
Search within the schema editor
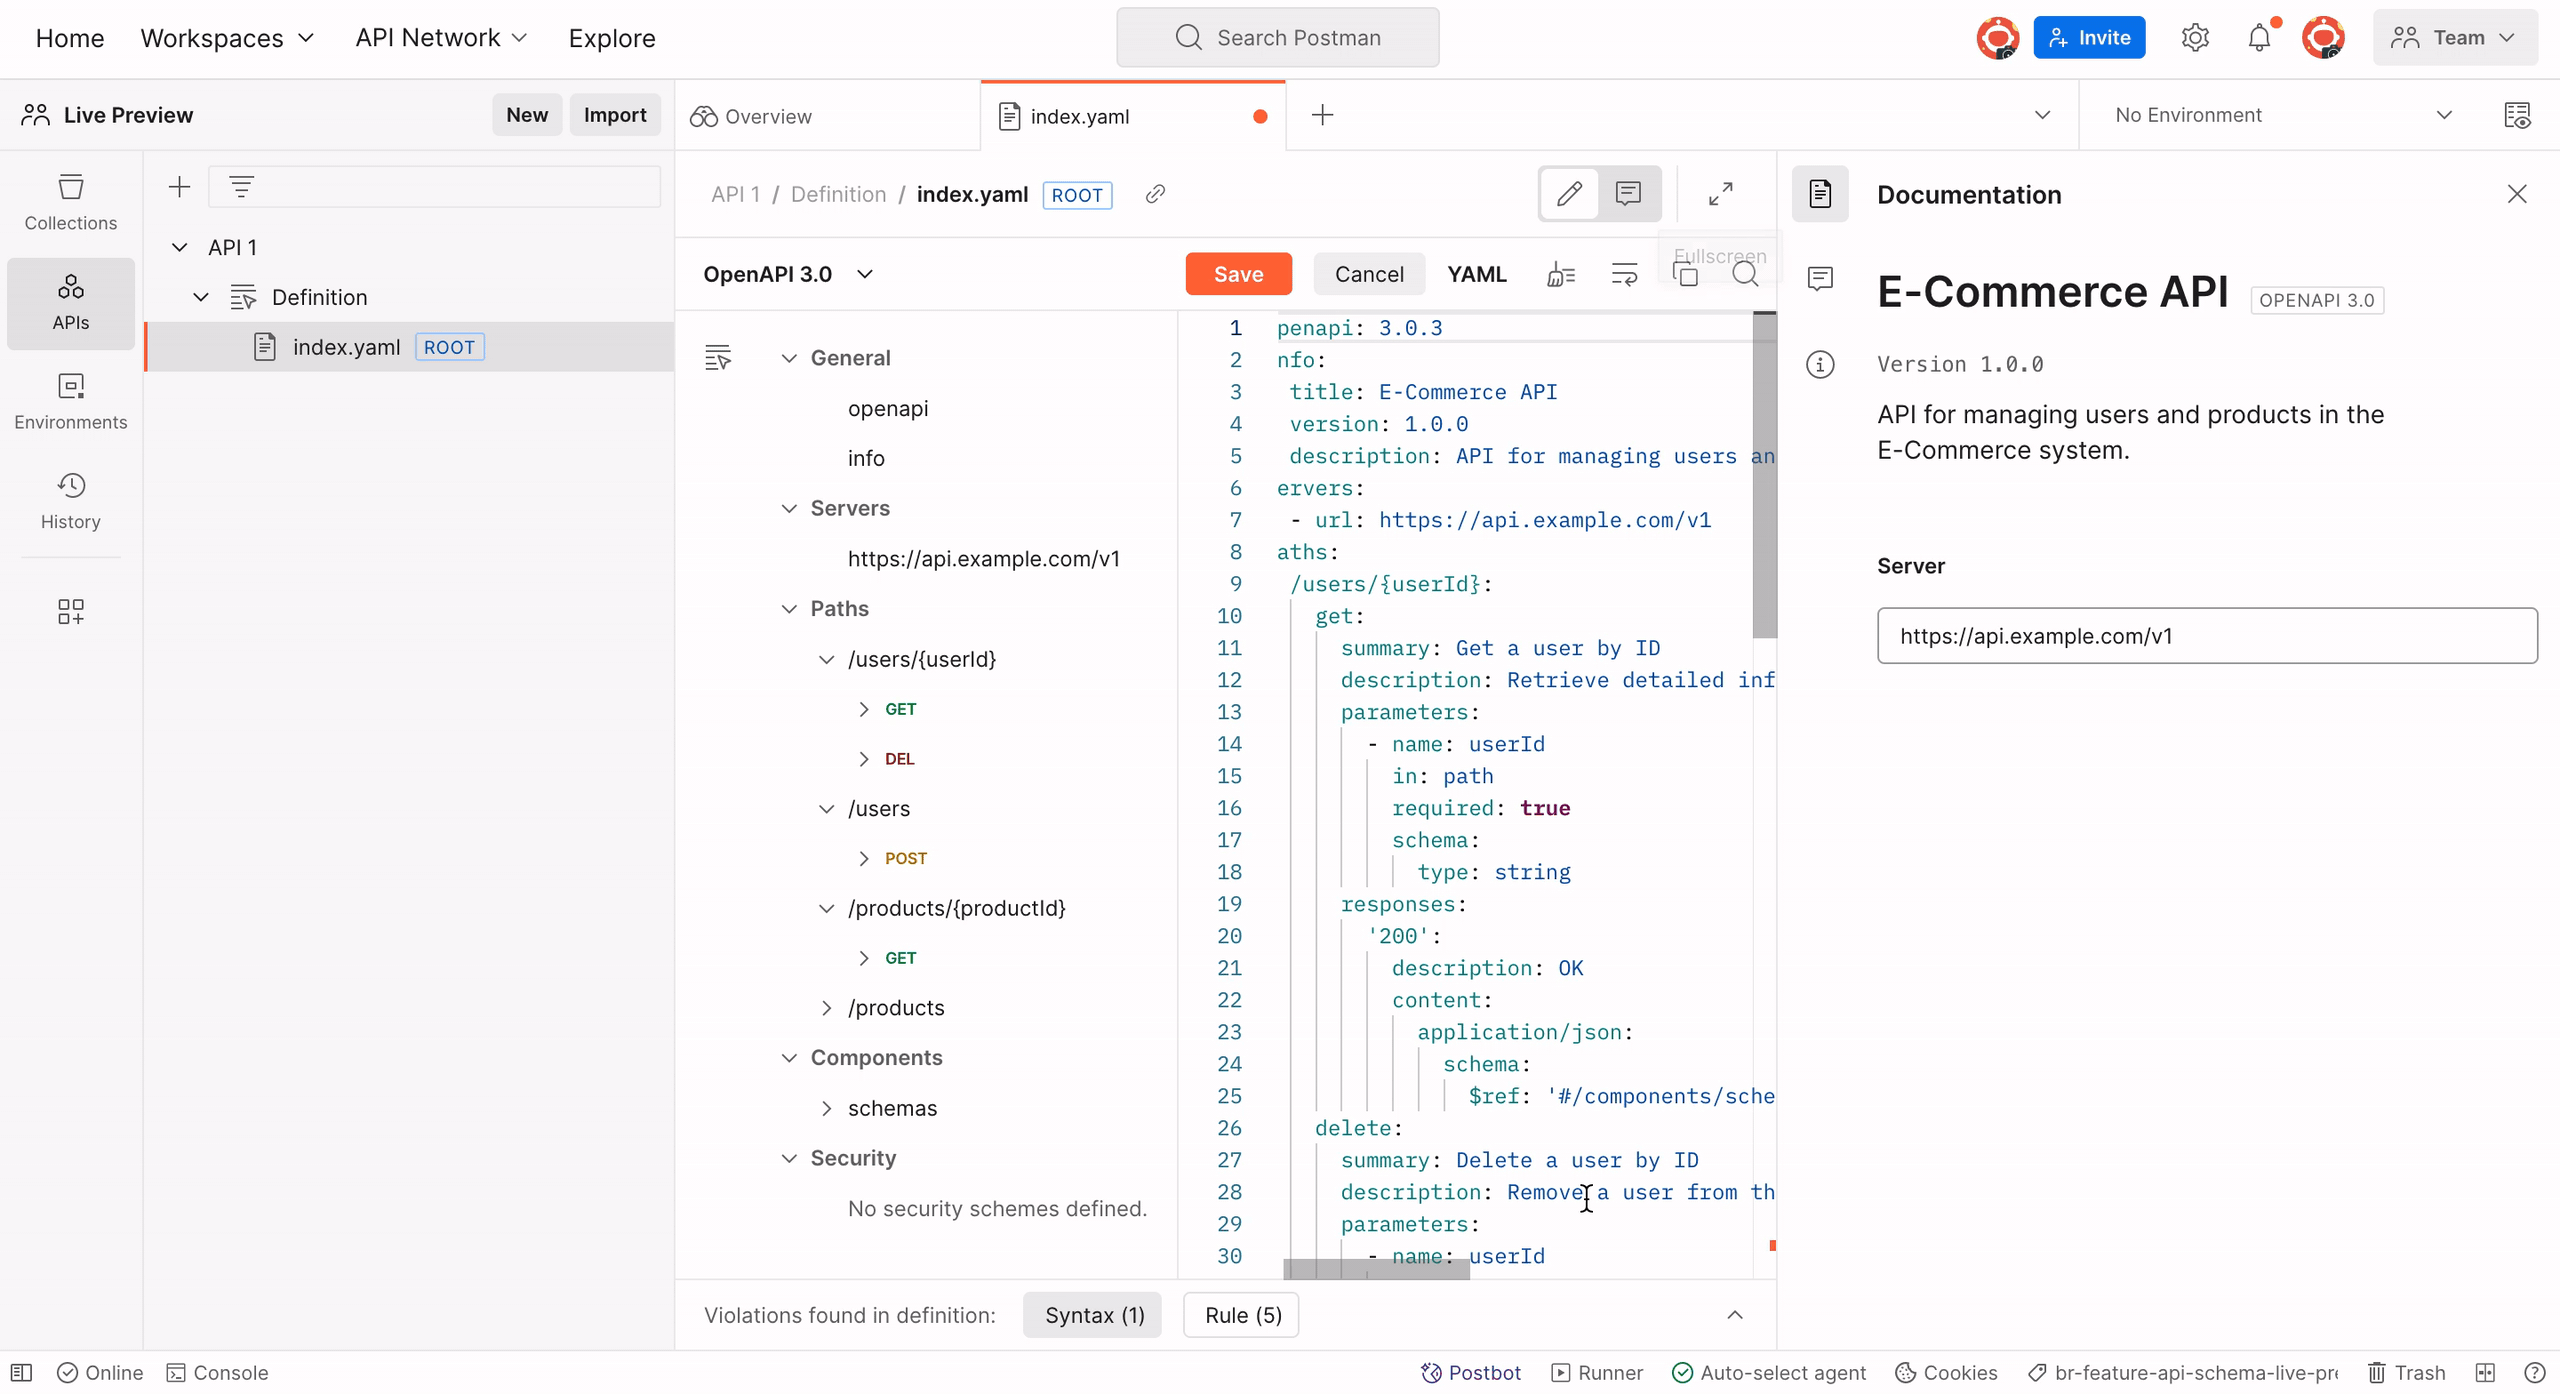(x=1745, y=274)
